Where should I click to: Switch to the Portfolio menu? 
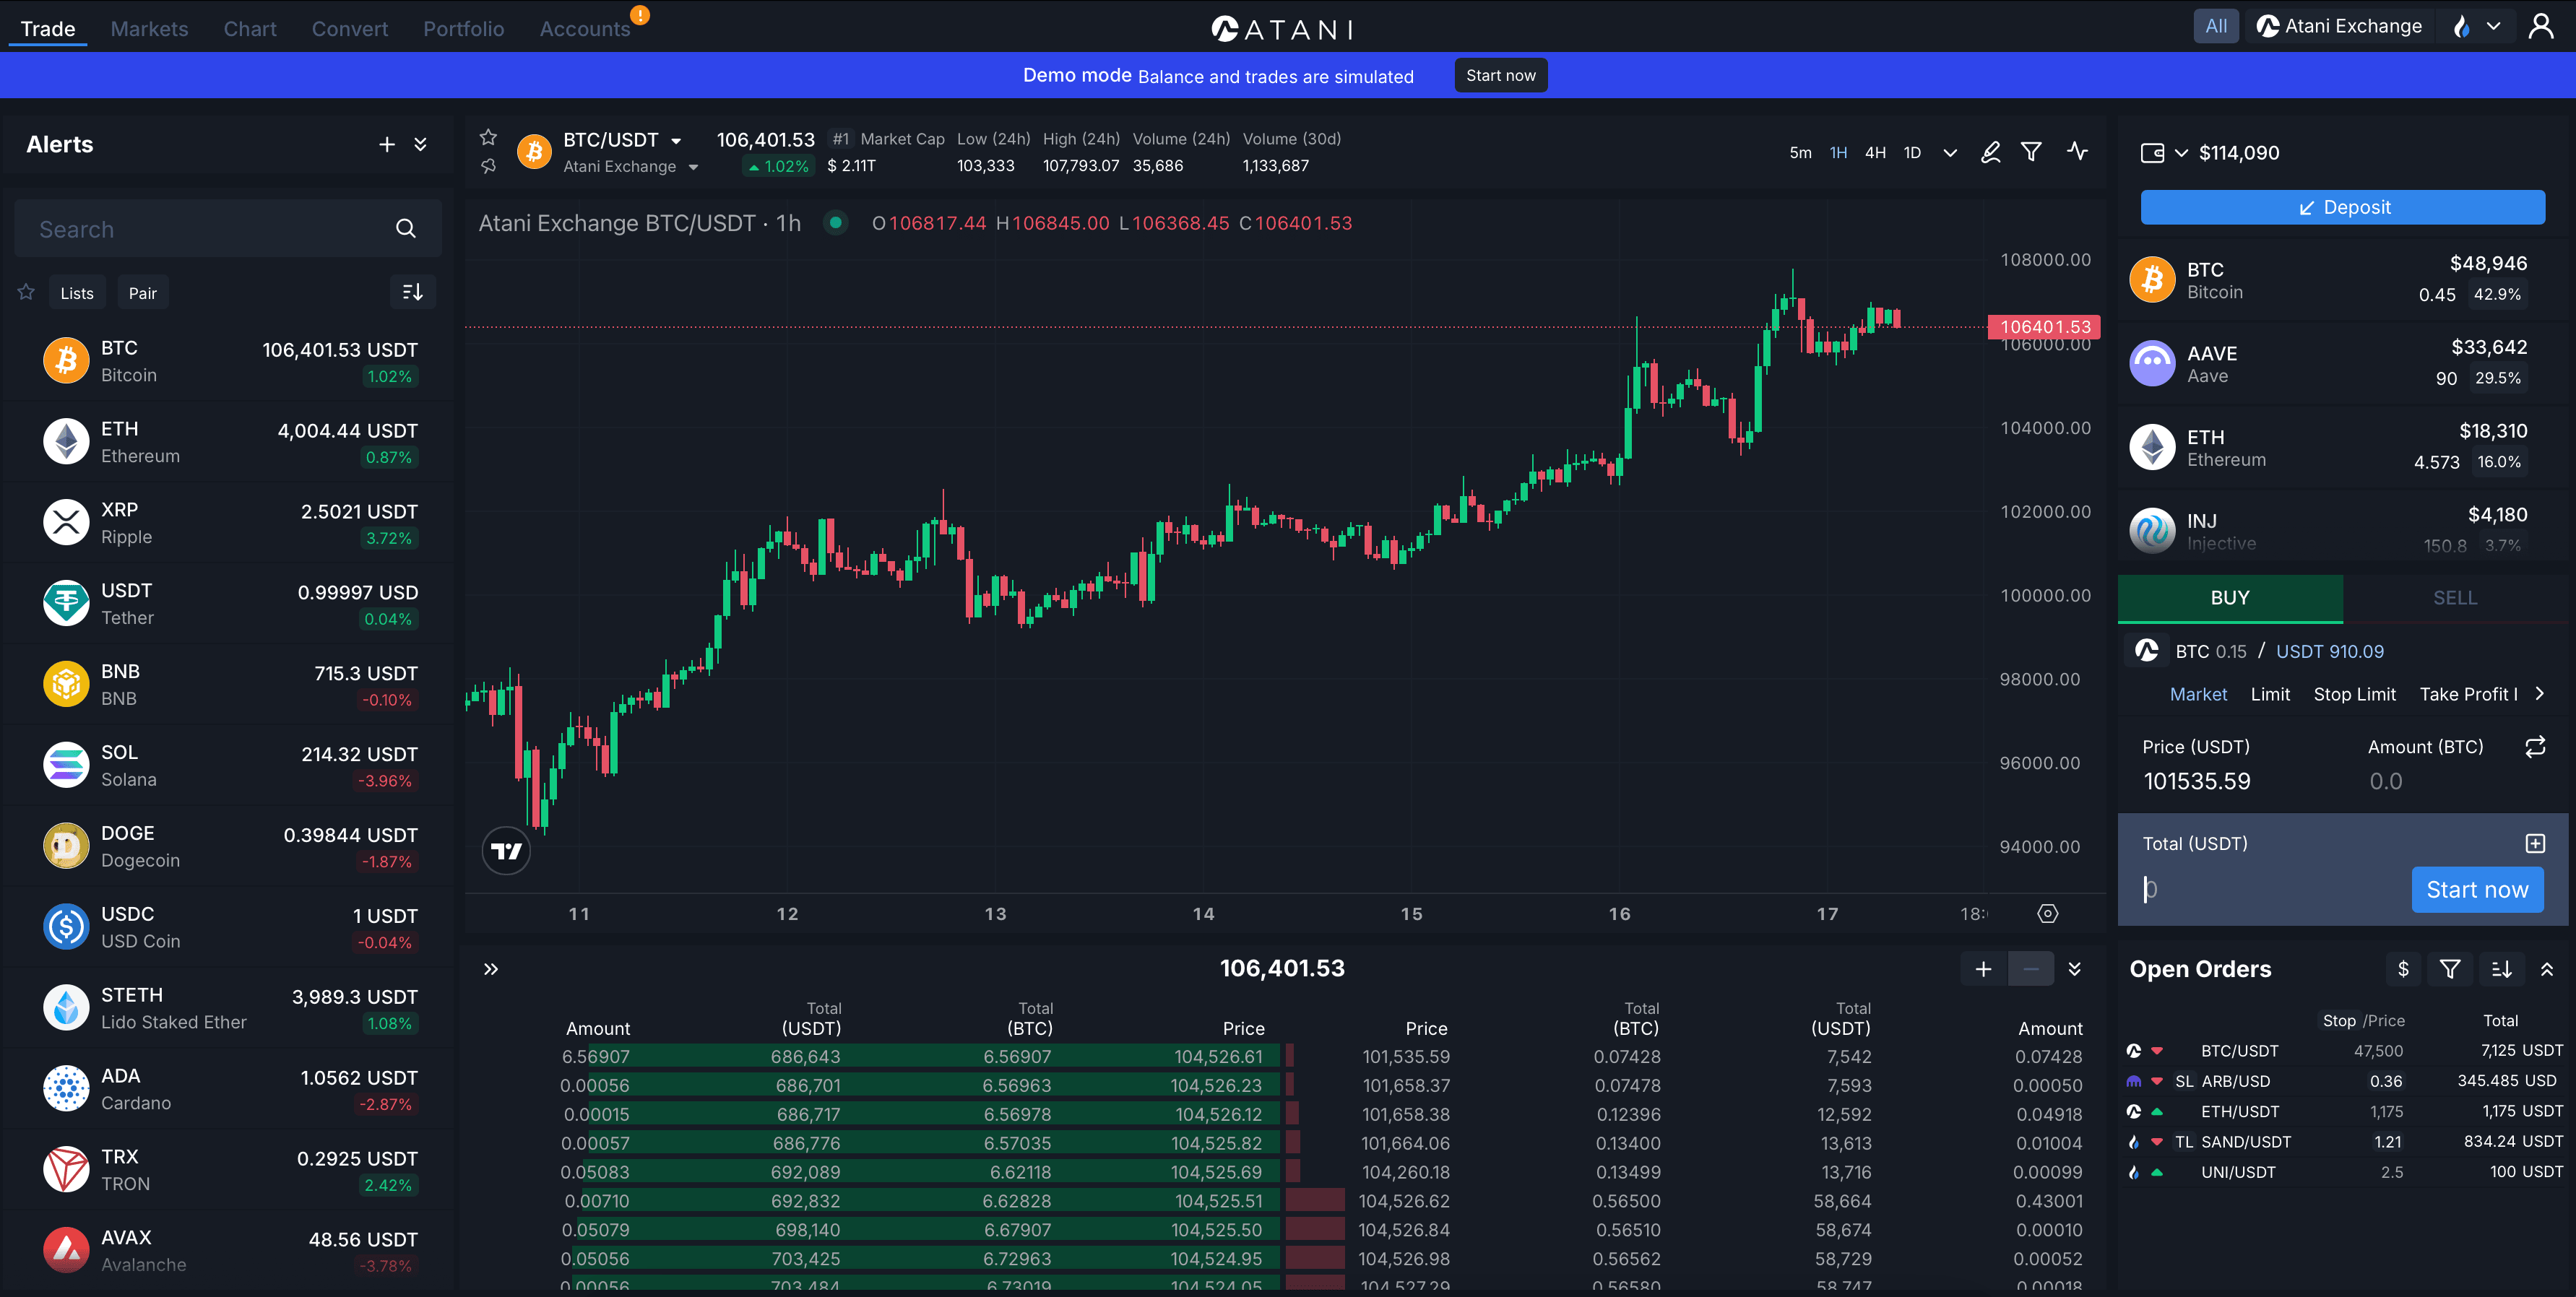click(x=463, y=29)
